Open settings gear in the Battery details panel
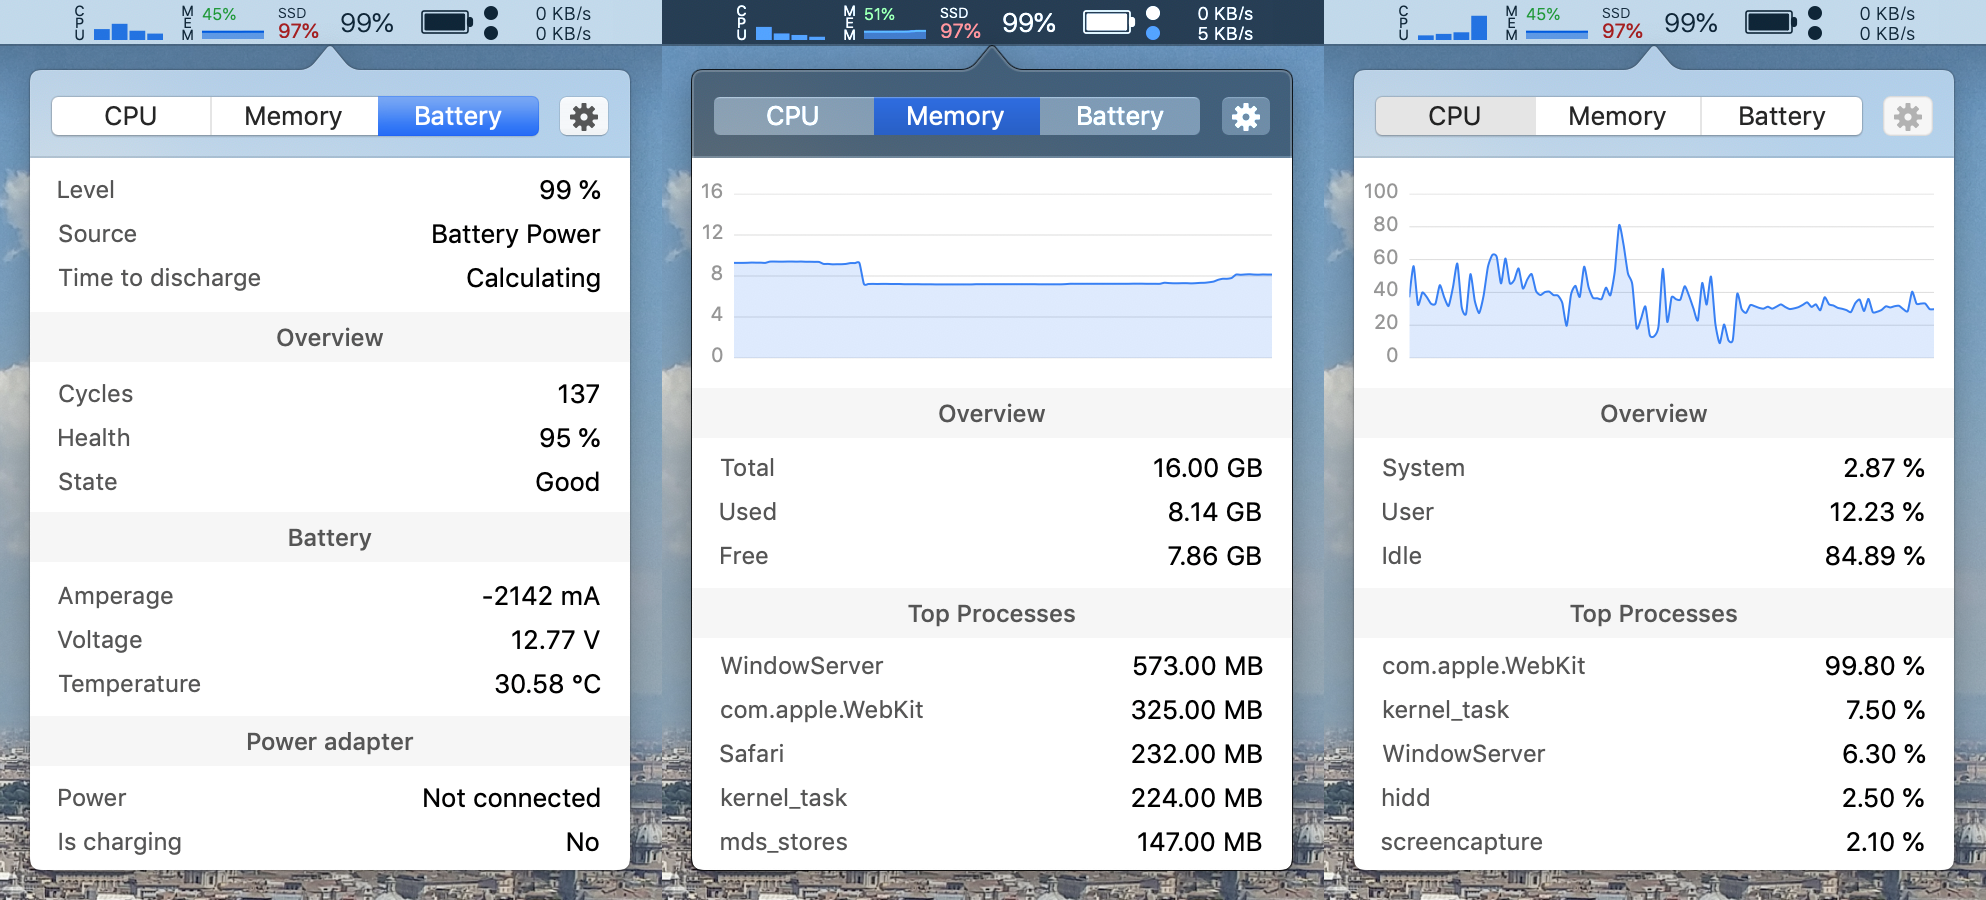 [584, 117]
